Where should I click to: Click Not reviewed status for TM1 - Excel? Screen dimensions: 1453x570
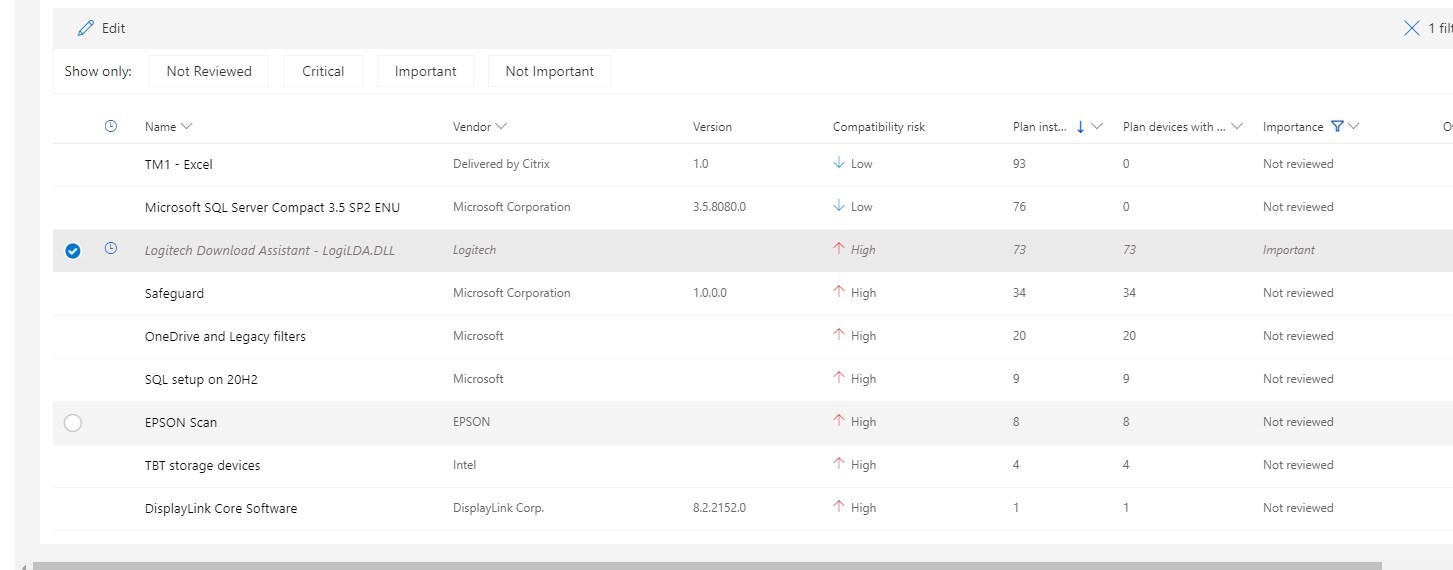point(1298,164)
